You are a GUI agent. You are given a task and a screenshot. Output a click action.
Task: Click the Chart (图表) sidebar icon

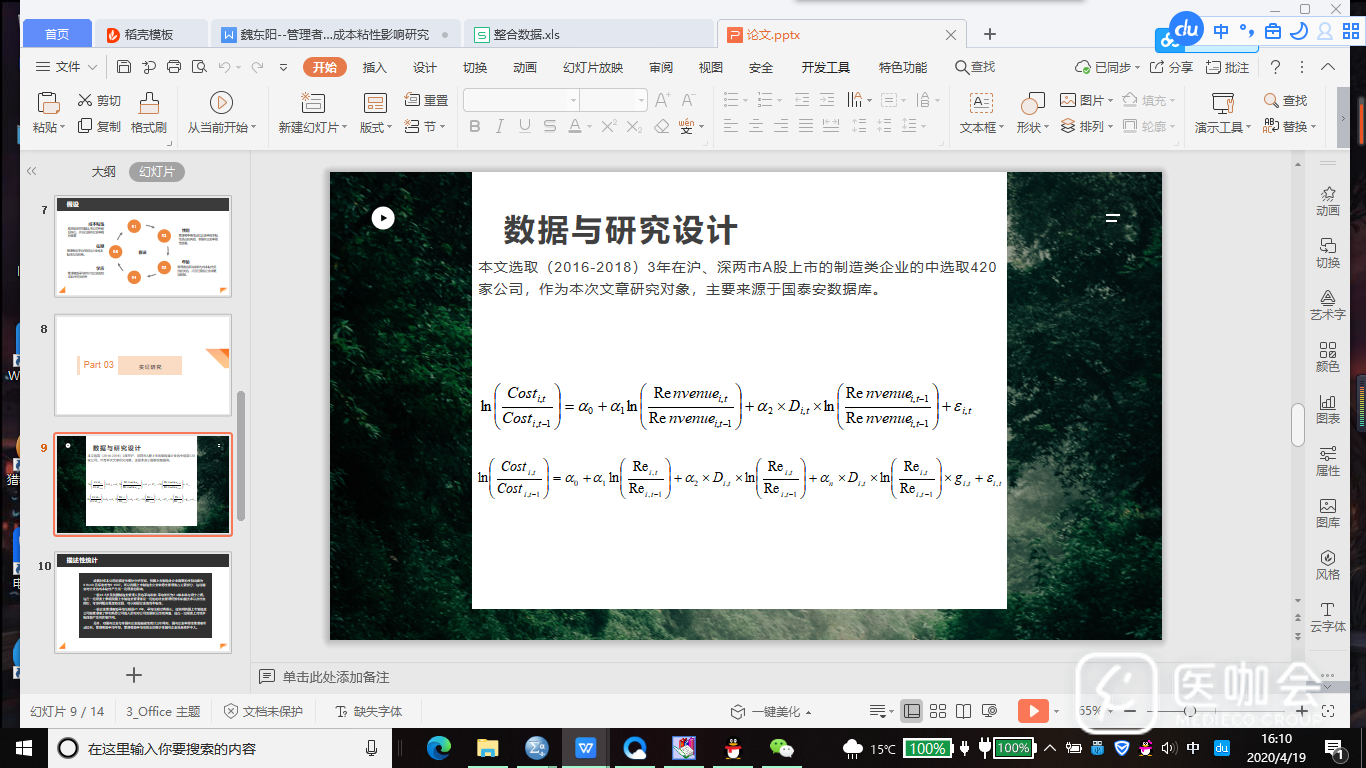[x=1328, y=408]
